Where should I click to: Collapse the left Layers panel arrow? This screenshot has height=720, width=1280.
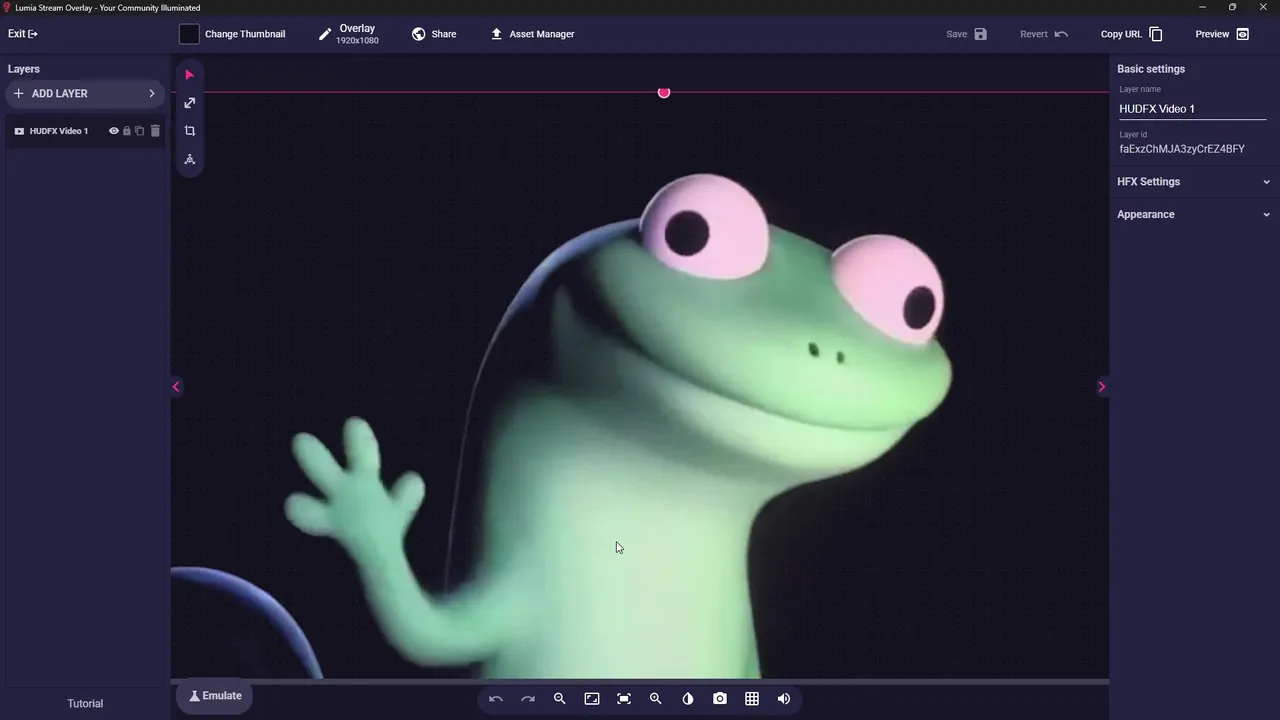(176, 387)
